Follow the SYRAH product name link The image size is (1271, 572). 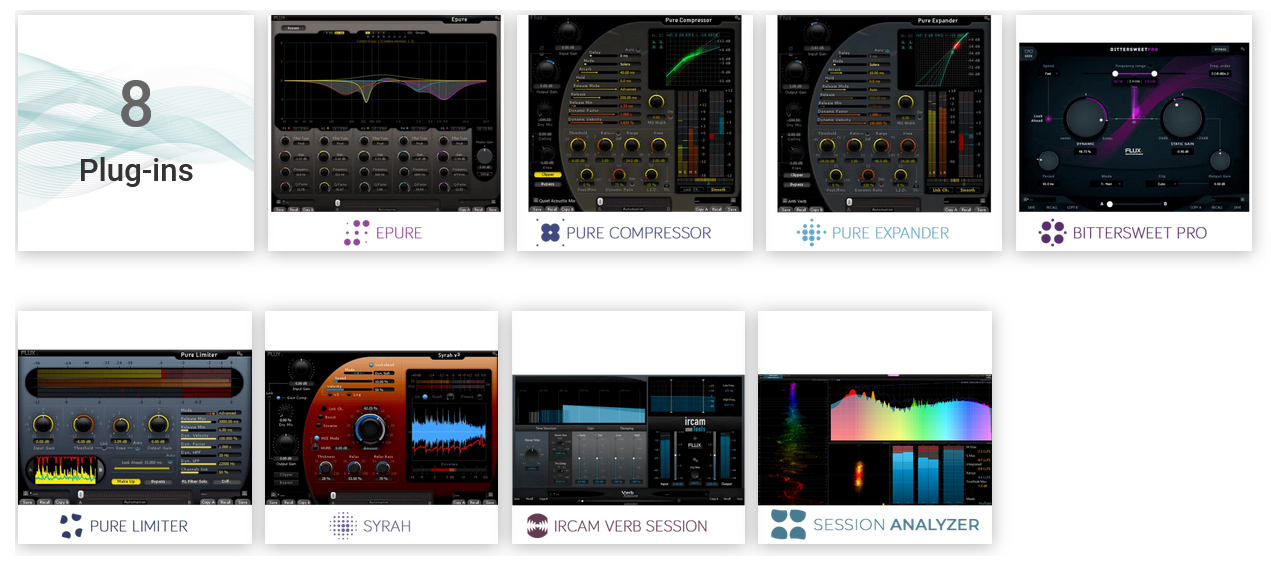pos(387,526)
